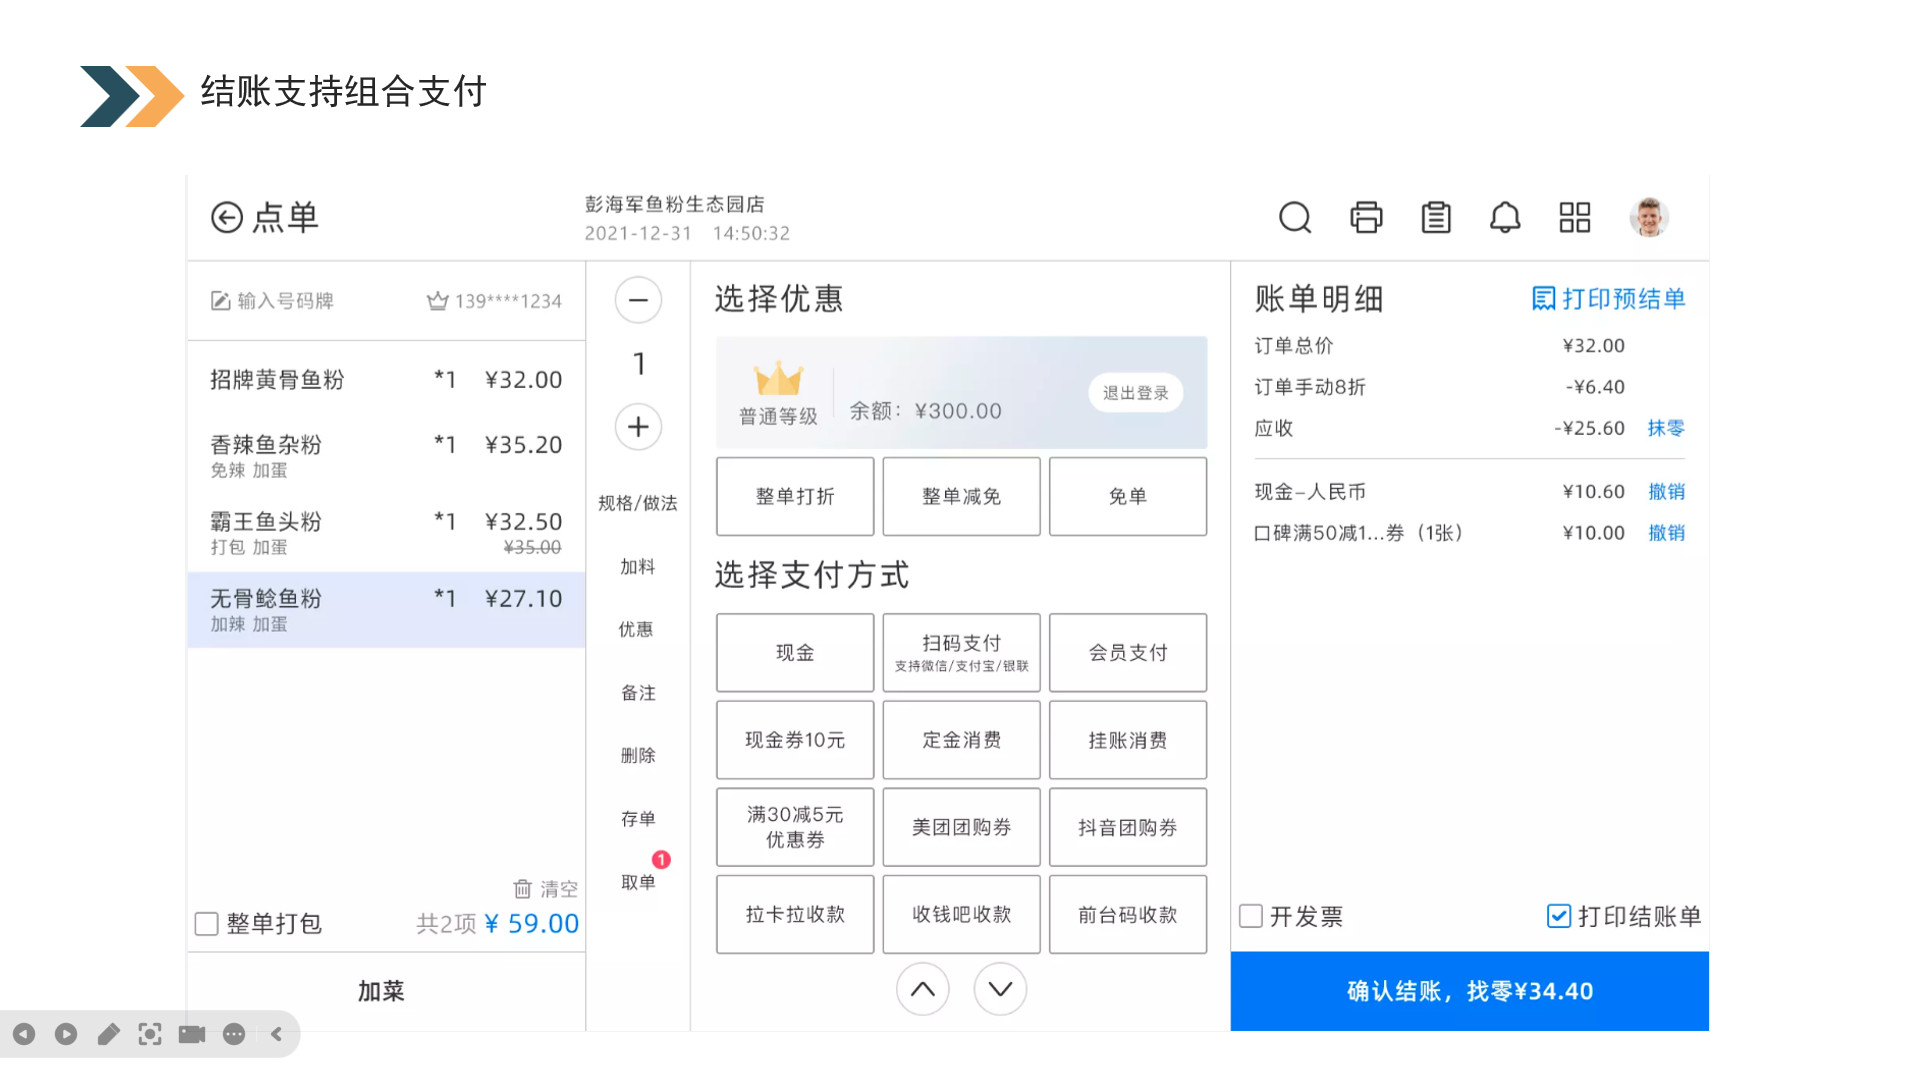Choose 扫码支付 payment method
Image resolution: width=1920 pixels, height=1077 pixels.
(x=961, y=653)
